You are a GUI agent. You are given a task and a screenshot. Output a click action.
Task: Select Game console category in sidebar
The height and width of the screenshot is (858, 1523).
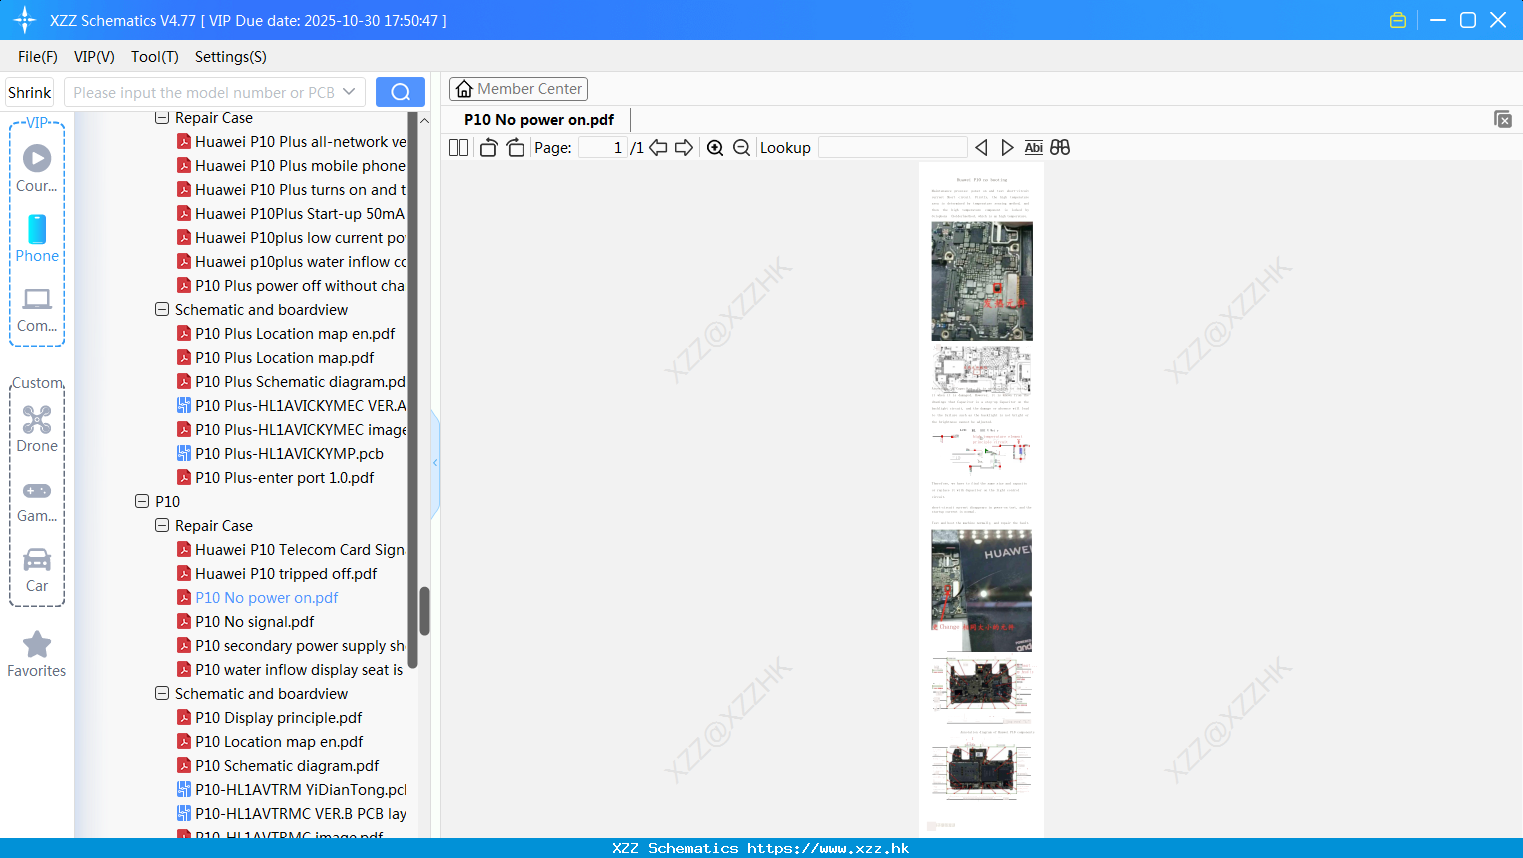(x=37, y=500)
